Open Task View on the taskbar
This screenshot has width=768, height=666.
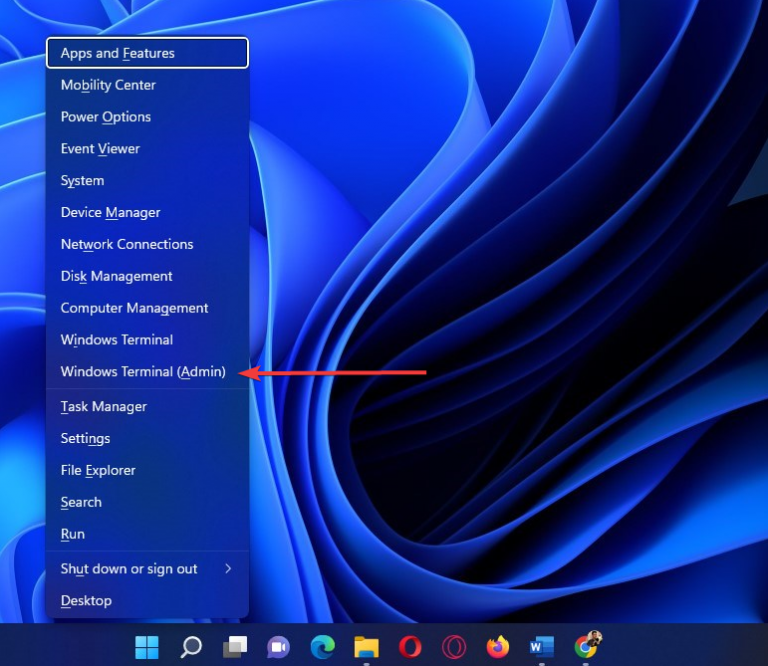click(x=235, y=647)
